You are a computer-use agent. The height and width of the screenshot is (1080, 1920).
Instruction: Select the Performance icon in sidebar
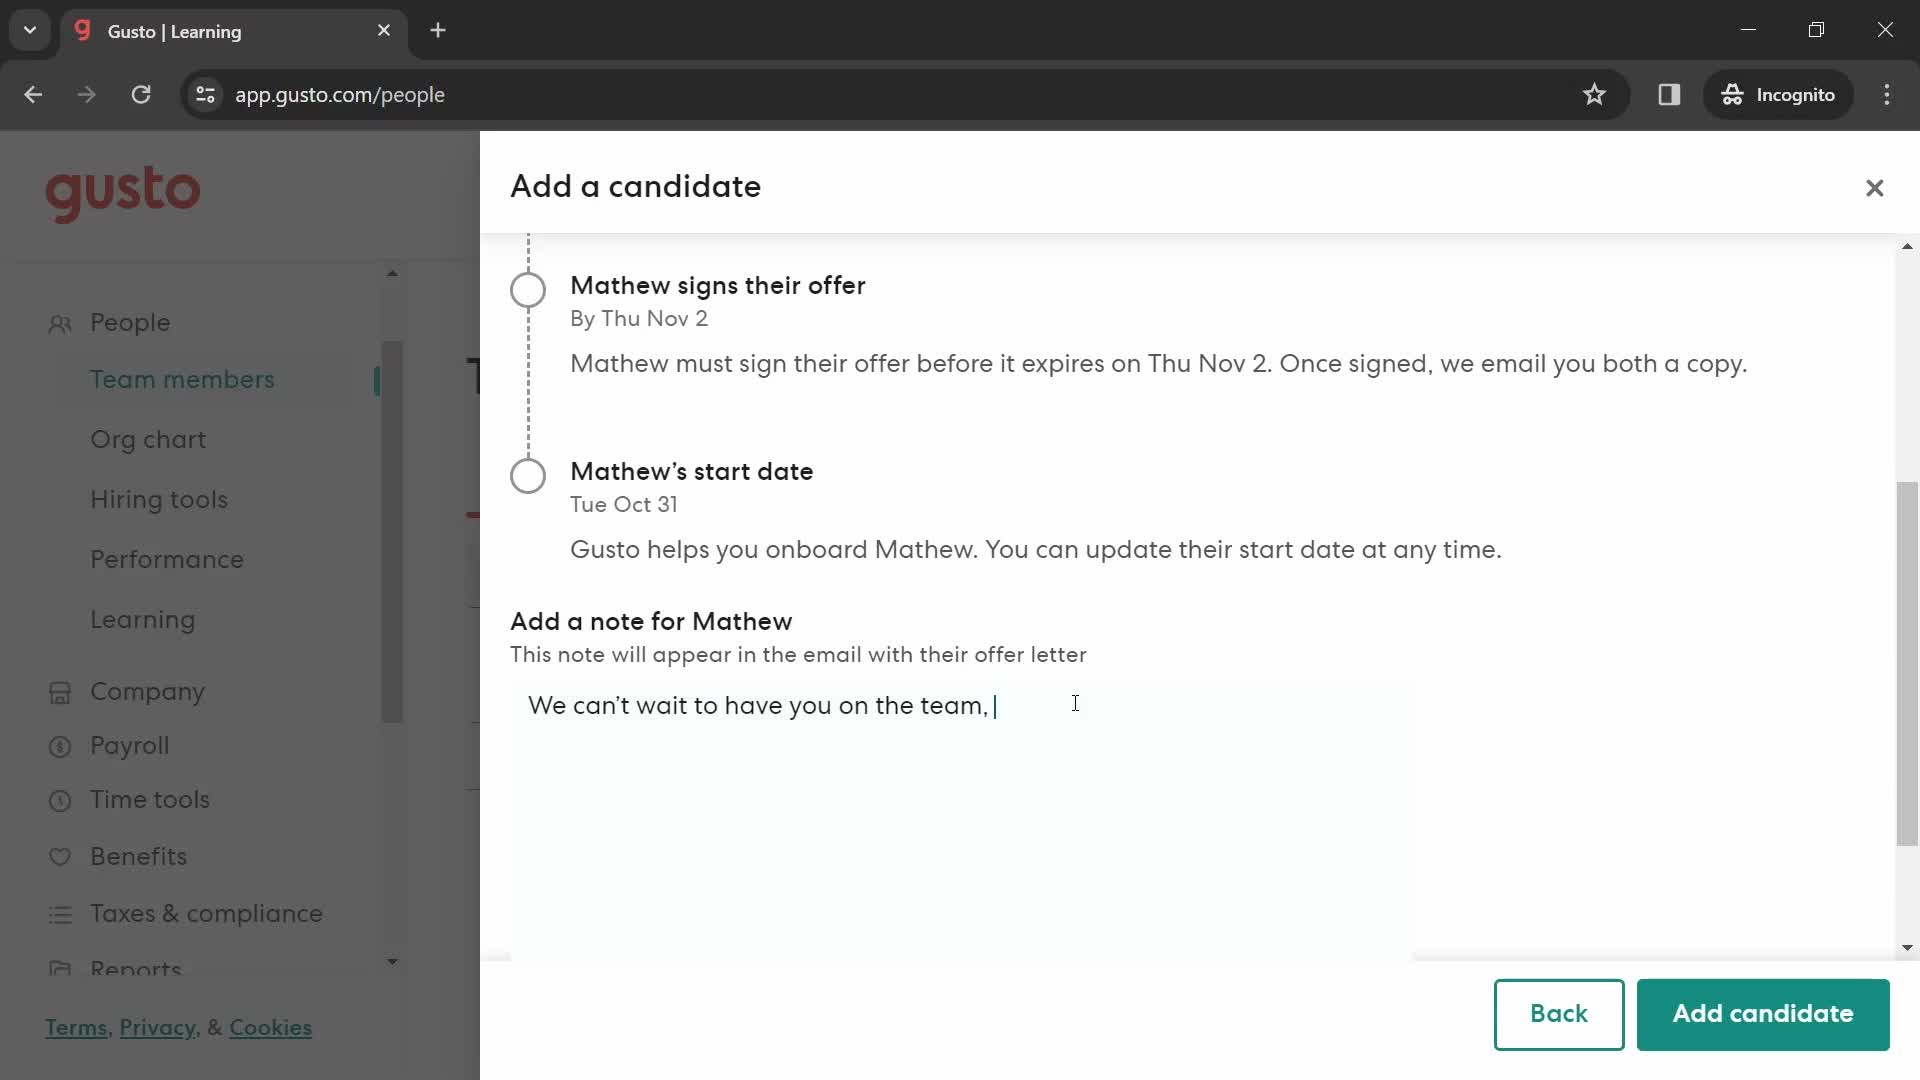(167, 559)
